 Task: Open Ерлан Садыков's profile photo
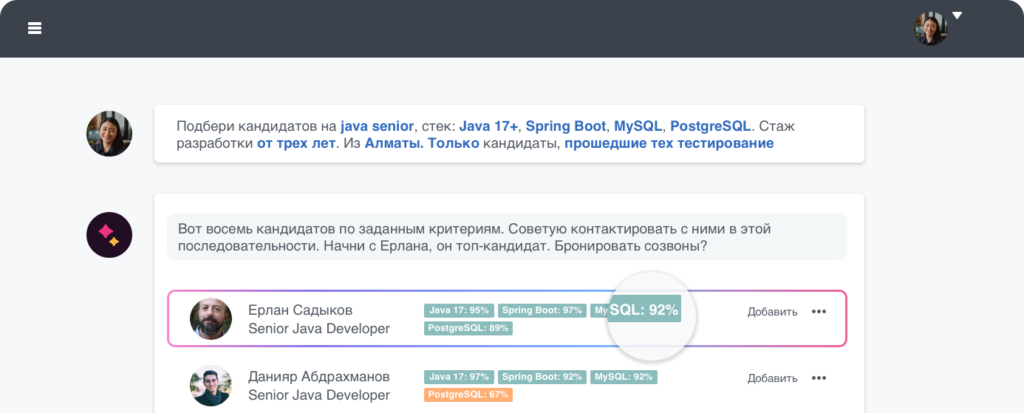[211, 318]
